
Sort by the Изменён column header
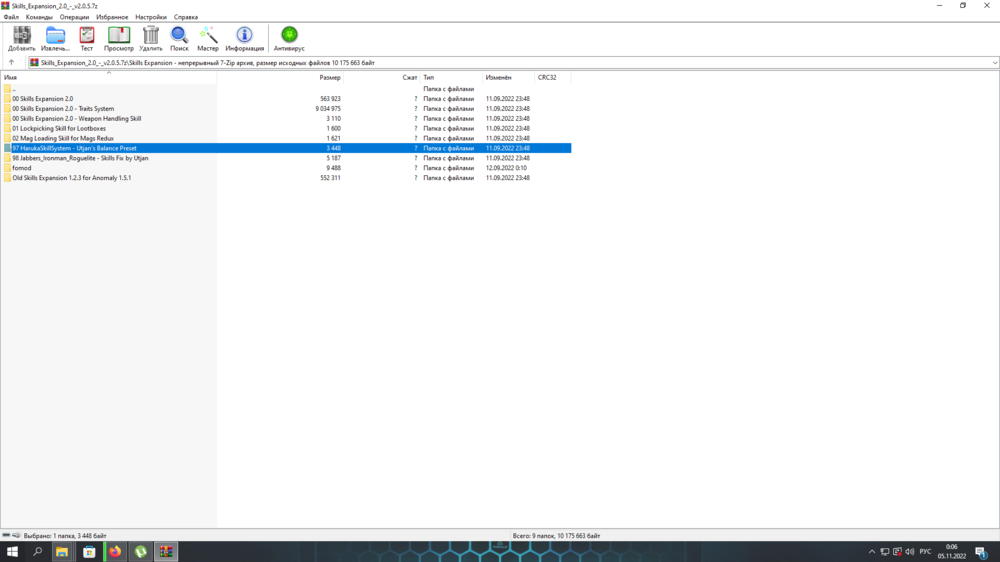tap(508, 77)
